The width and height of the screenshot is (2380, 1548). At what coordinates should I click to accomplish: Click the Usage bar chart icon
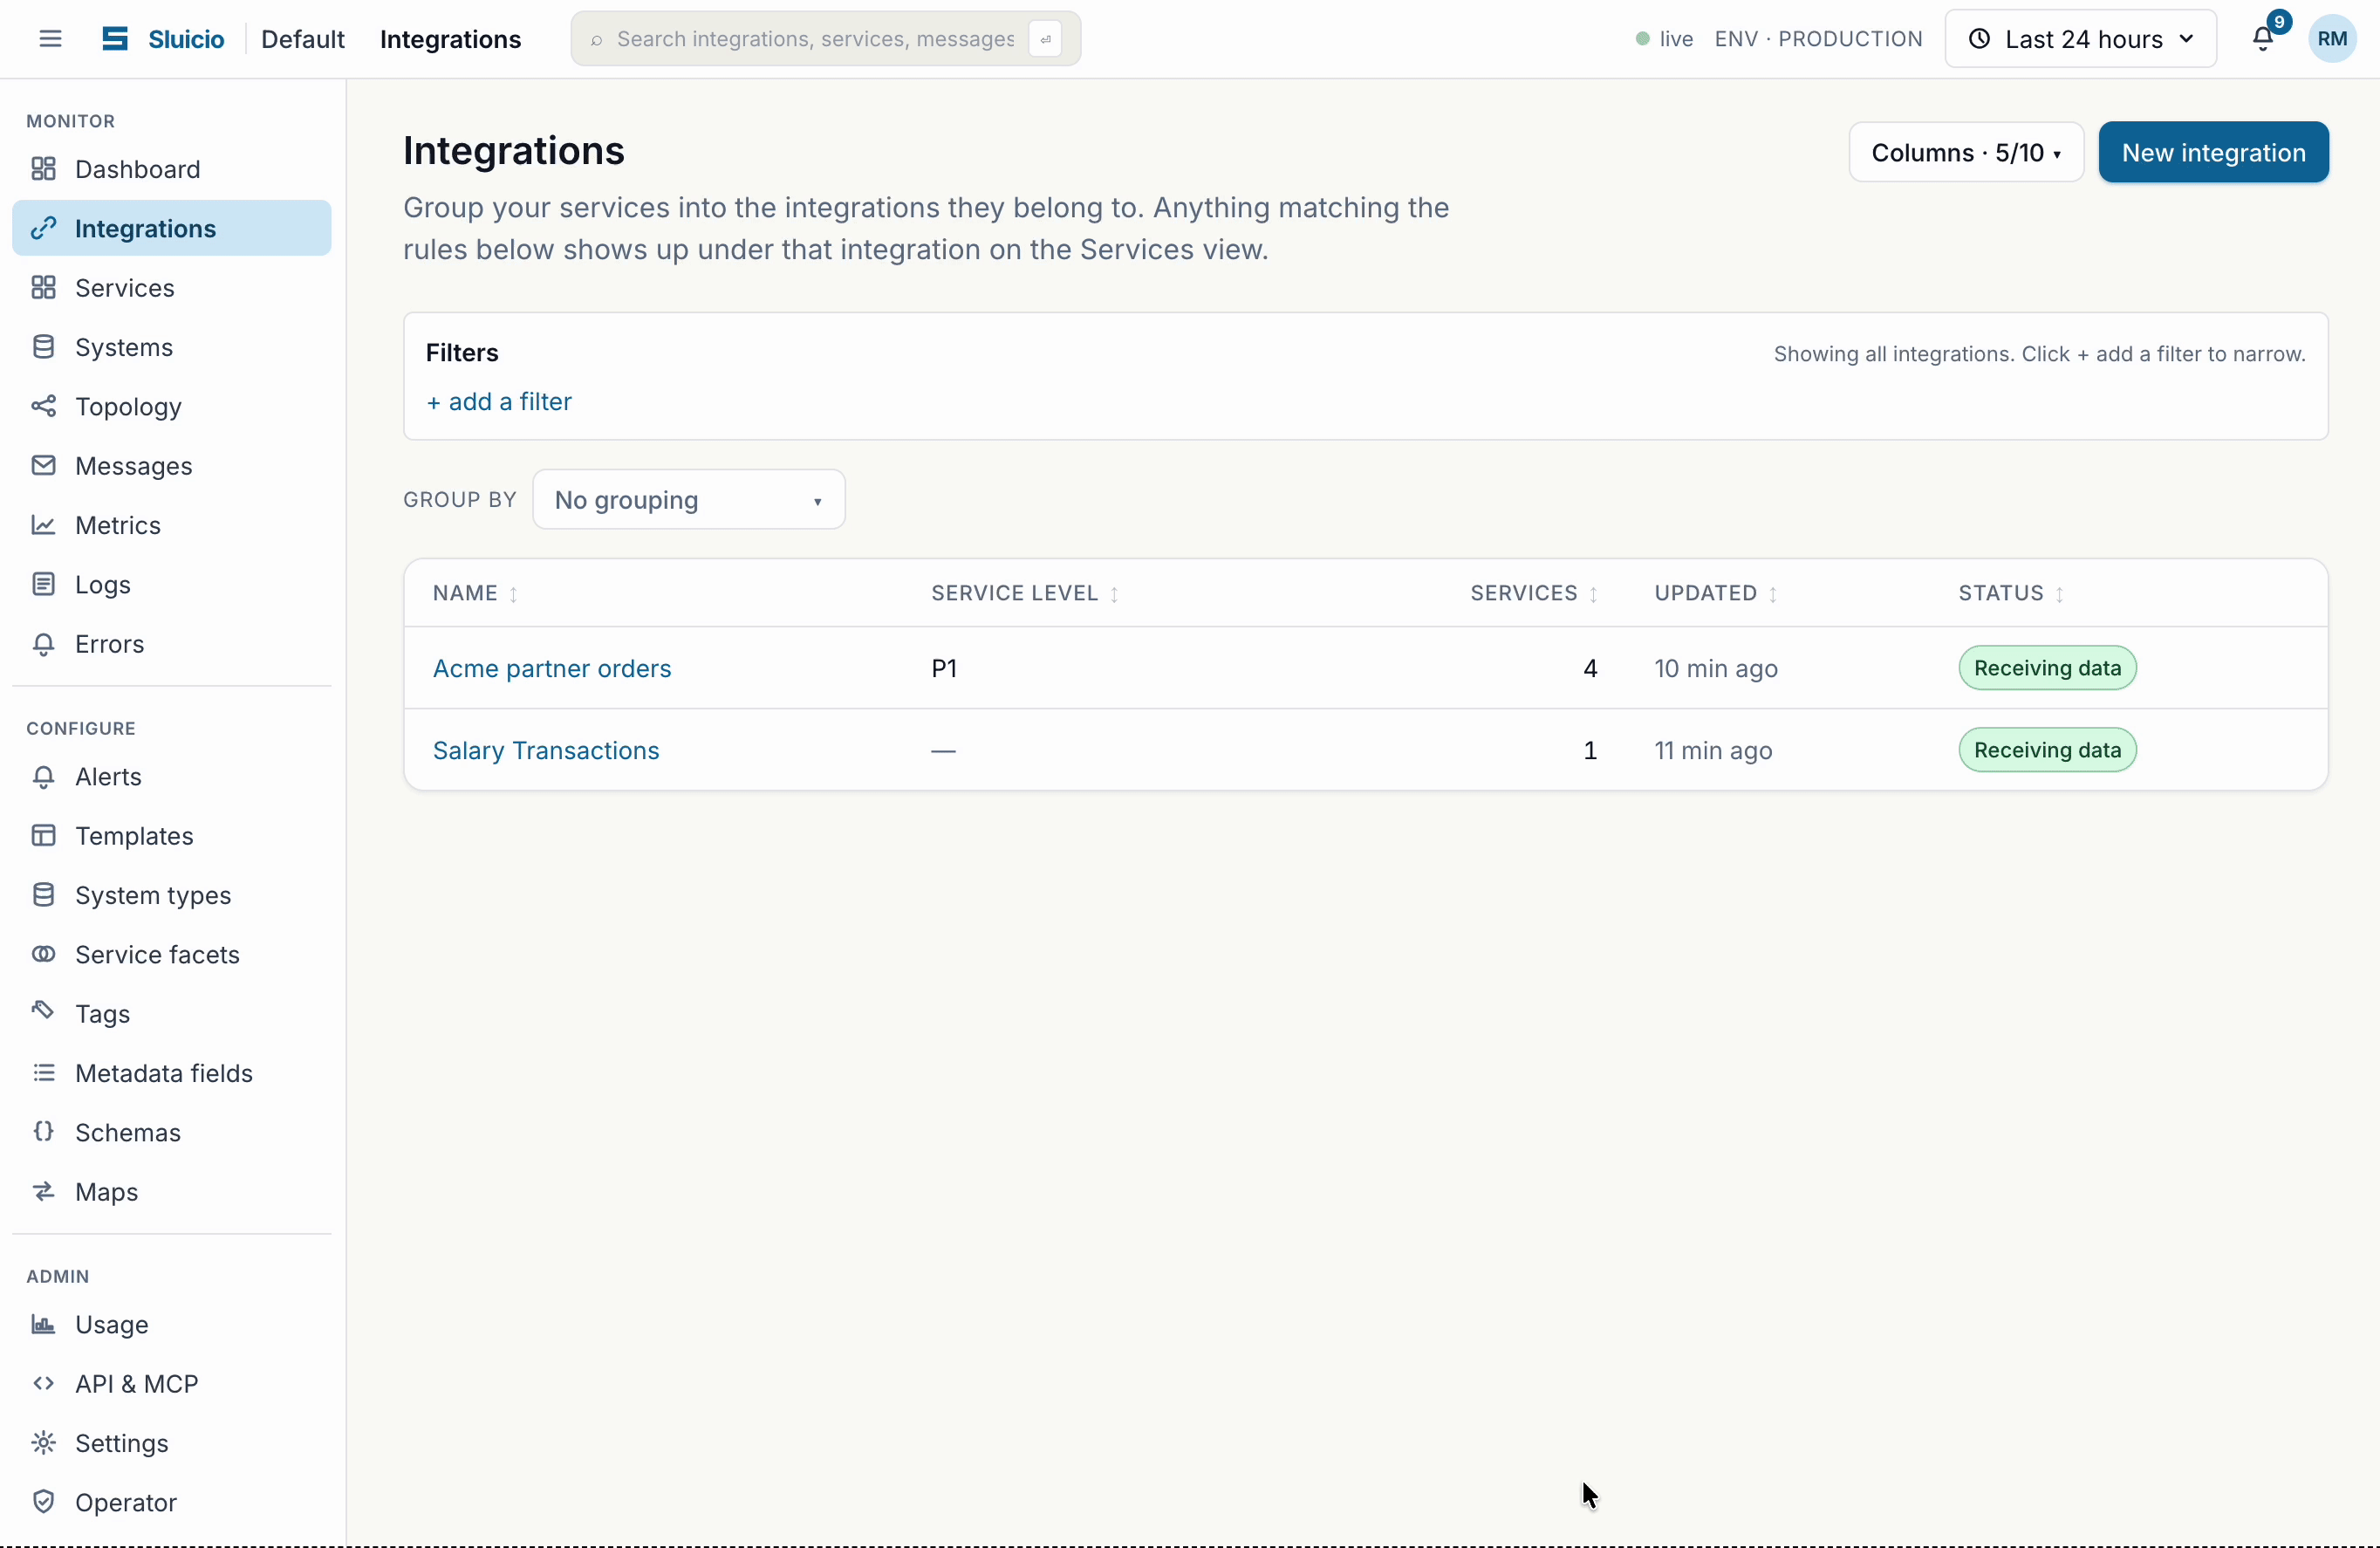[43, 1325]
